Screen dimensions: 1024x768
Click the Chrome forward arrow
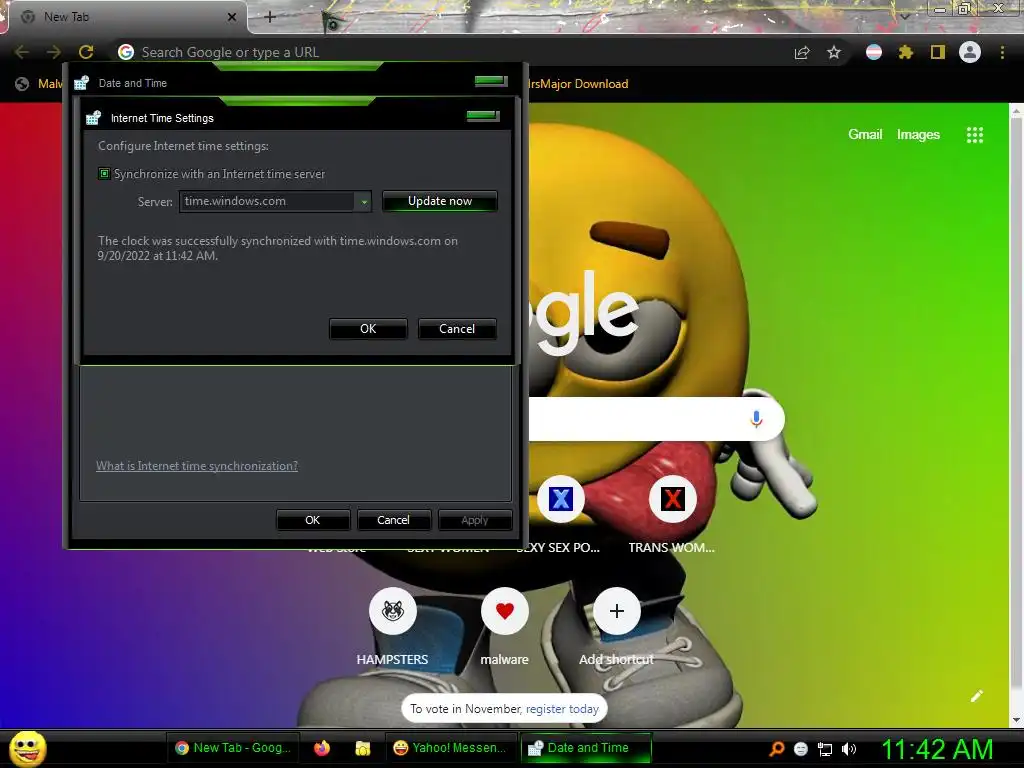(54, 52)
